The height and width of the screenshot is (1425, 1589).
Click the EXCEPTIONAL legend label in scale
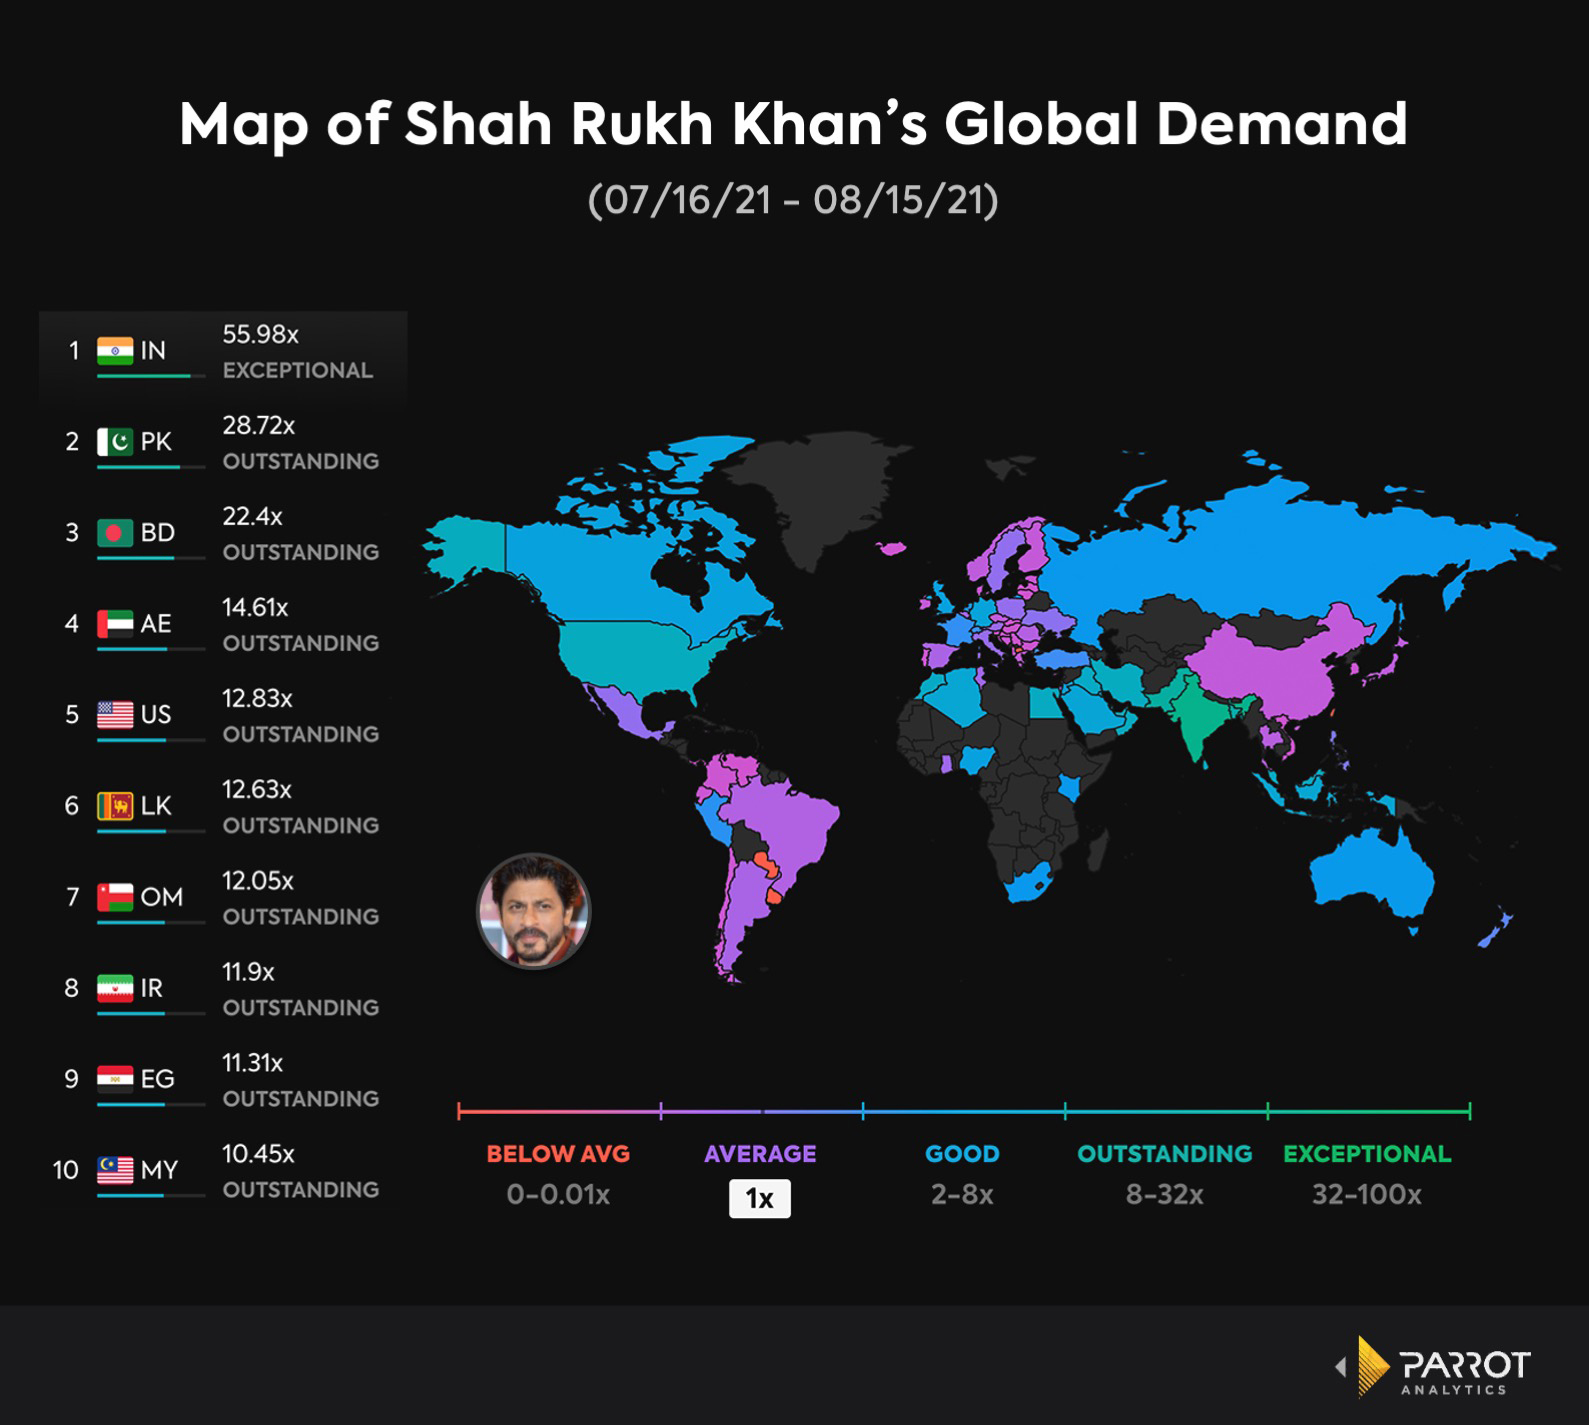tap(1367, 1153)
